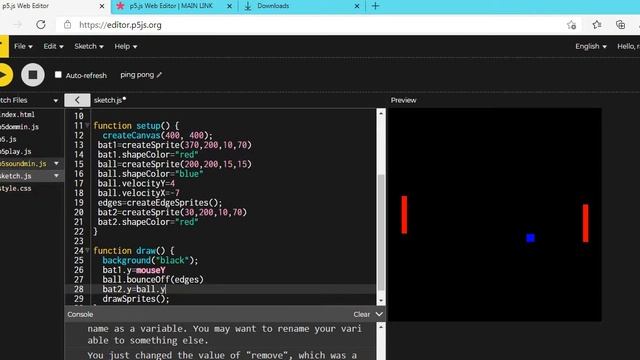Open p5.dom.min.js in the file list
The image size is (640, 360).
(19, 127)
